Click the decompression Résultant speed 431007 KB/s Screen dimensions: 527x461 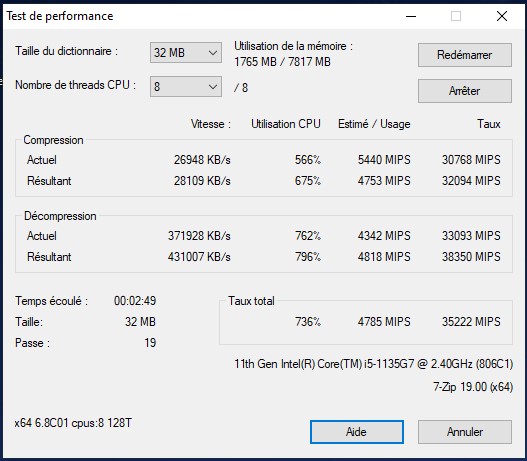point(199,257)
